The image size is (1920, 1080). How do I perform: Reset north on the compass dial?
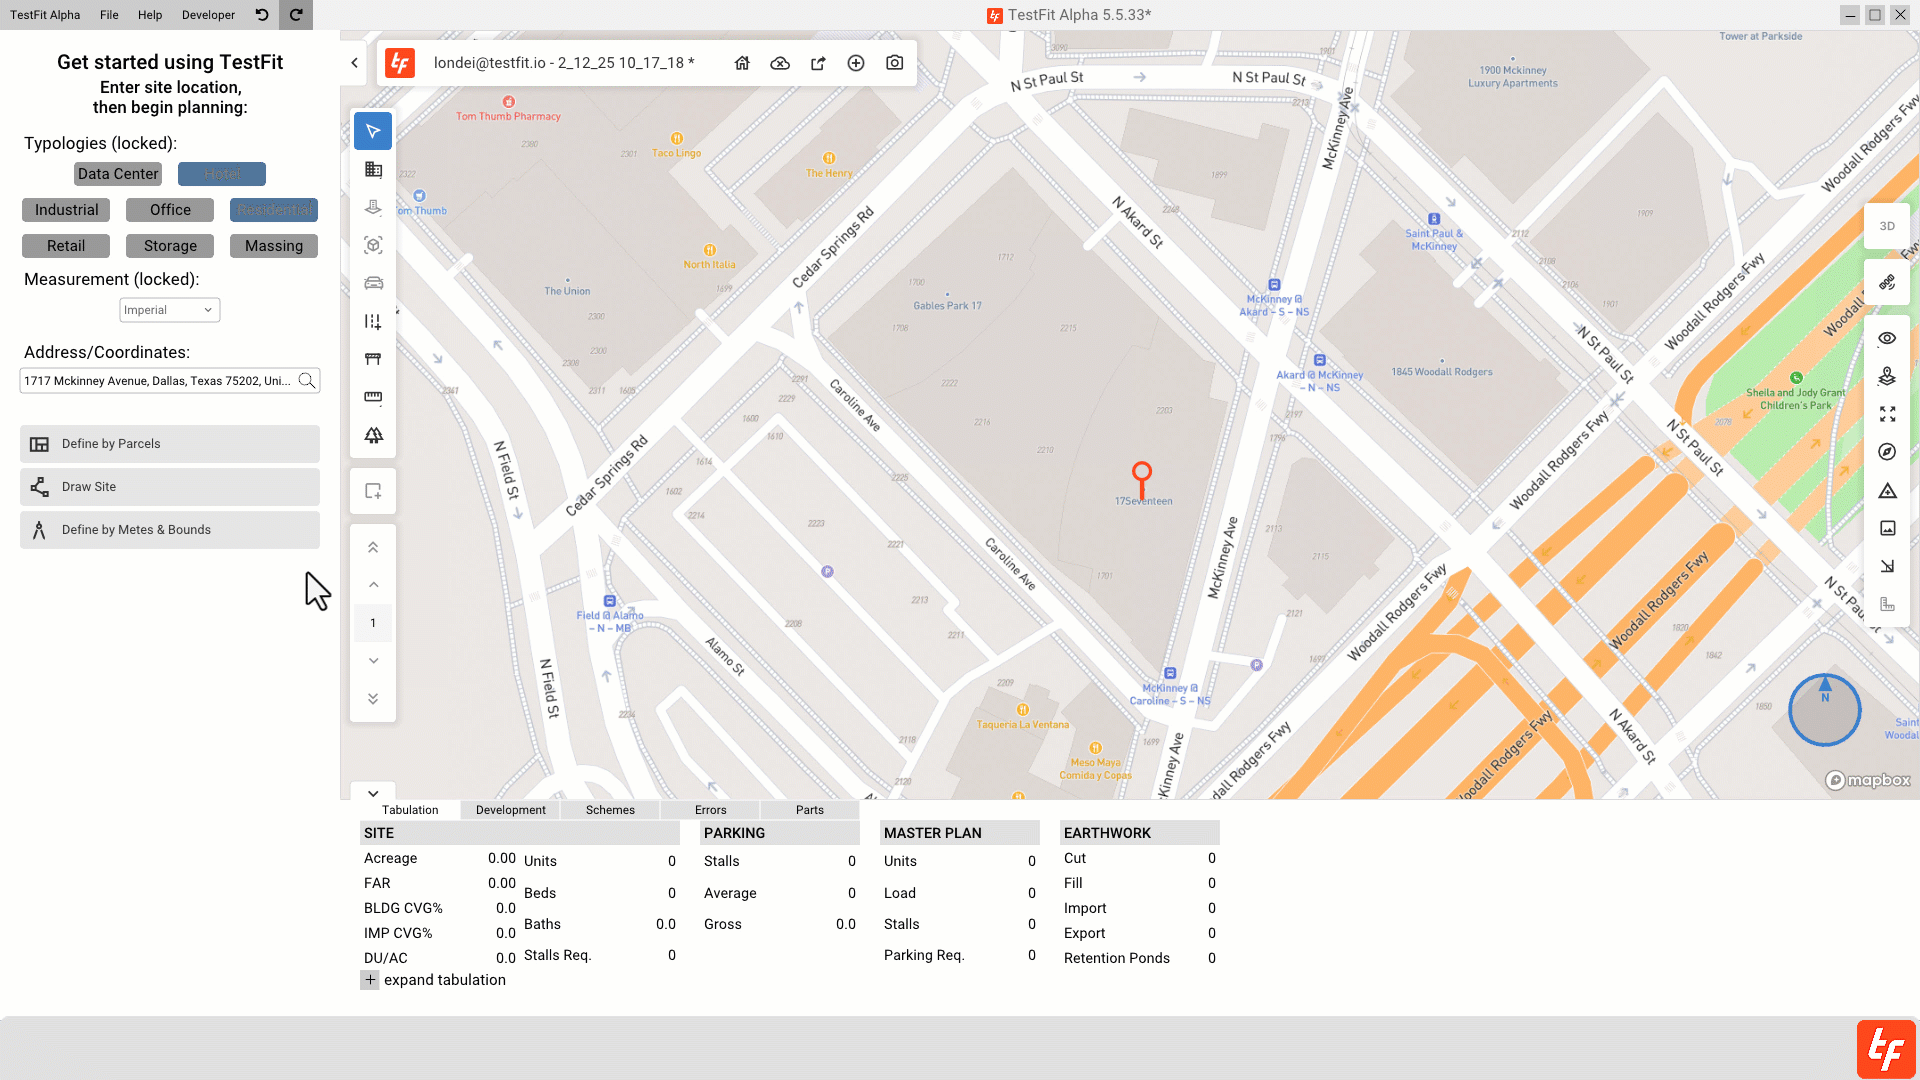pos(1824,710)
